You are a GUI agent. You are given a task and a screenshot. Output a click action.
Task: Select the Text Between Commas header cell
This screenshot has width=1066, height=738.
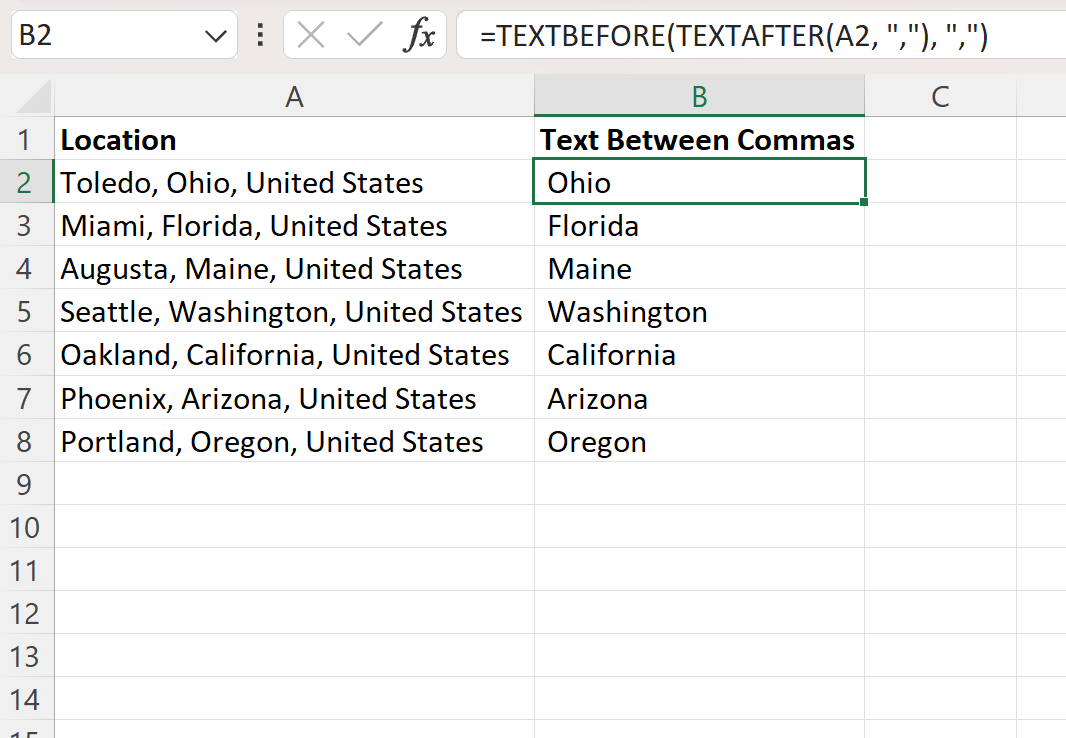point(699,139)
